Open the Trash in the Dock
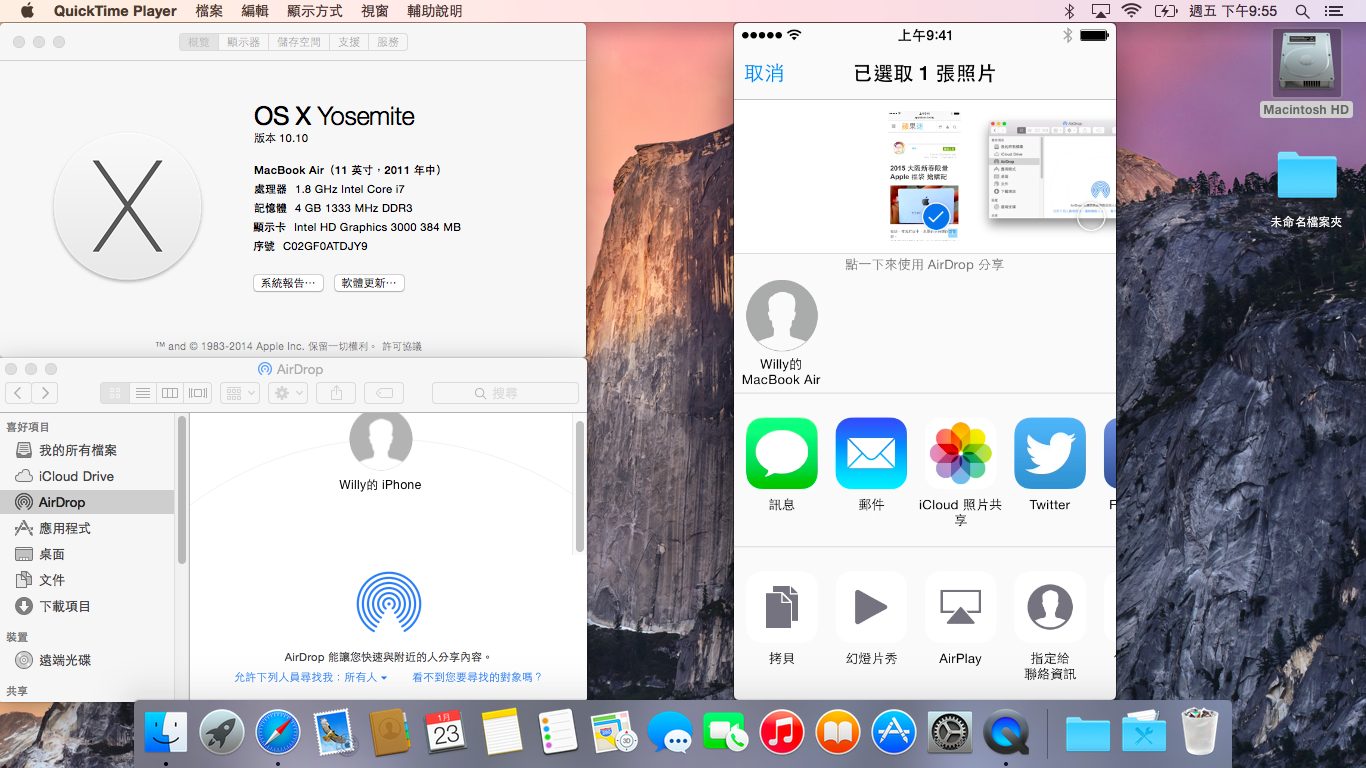 tap(1199, 733)
